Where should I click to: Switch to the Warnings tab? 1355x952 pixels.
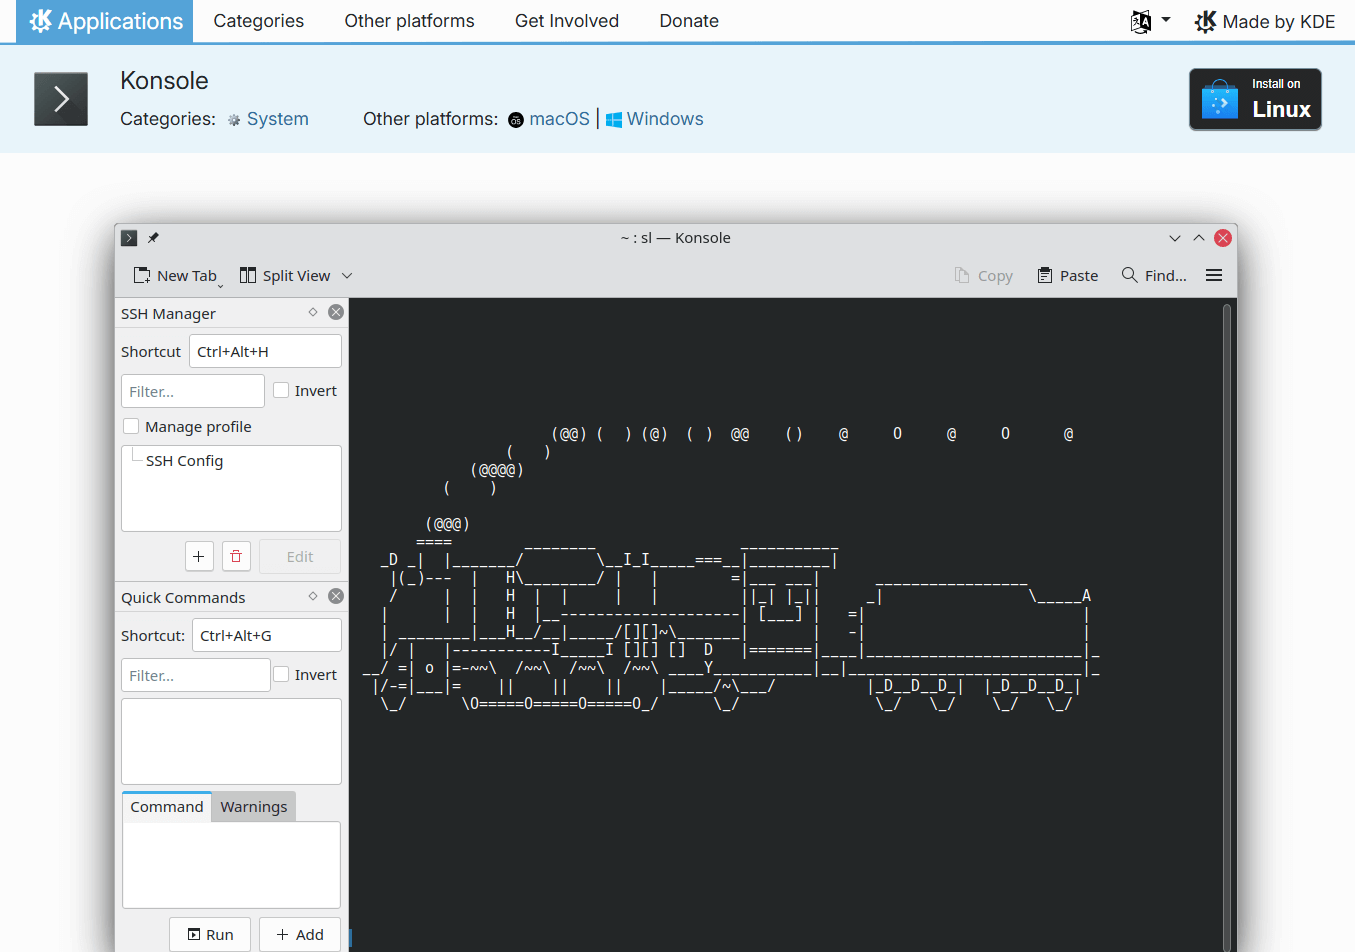[253, 806]
